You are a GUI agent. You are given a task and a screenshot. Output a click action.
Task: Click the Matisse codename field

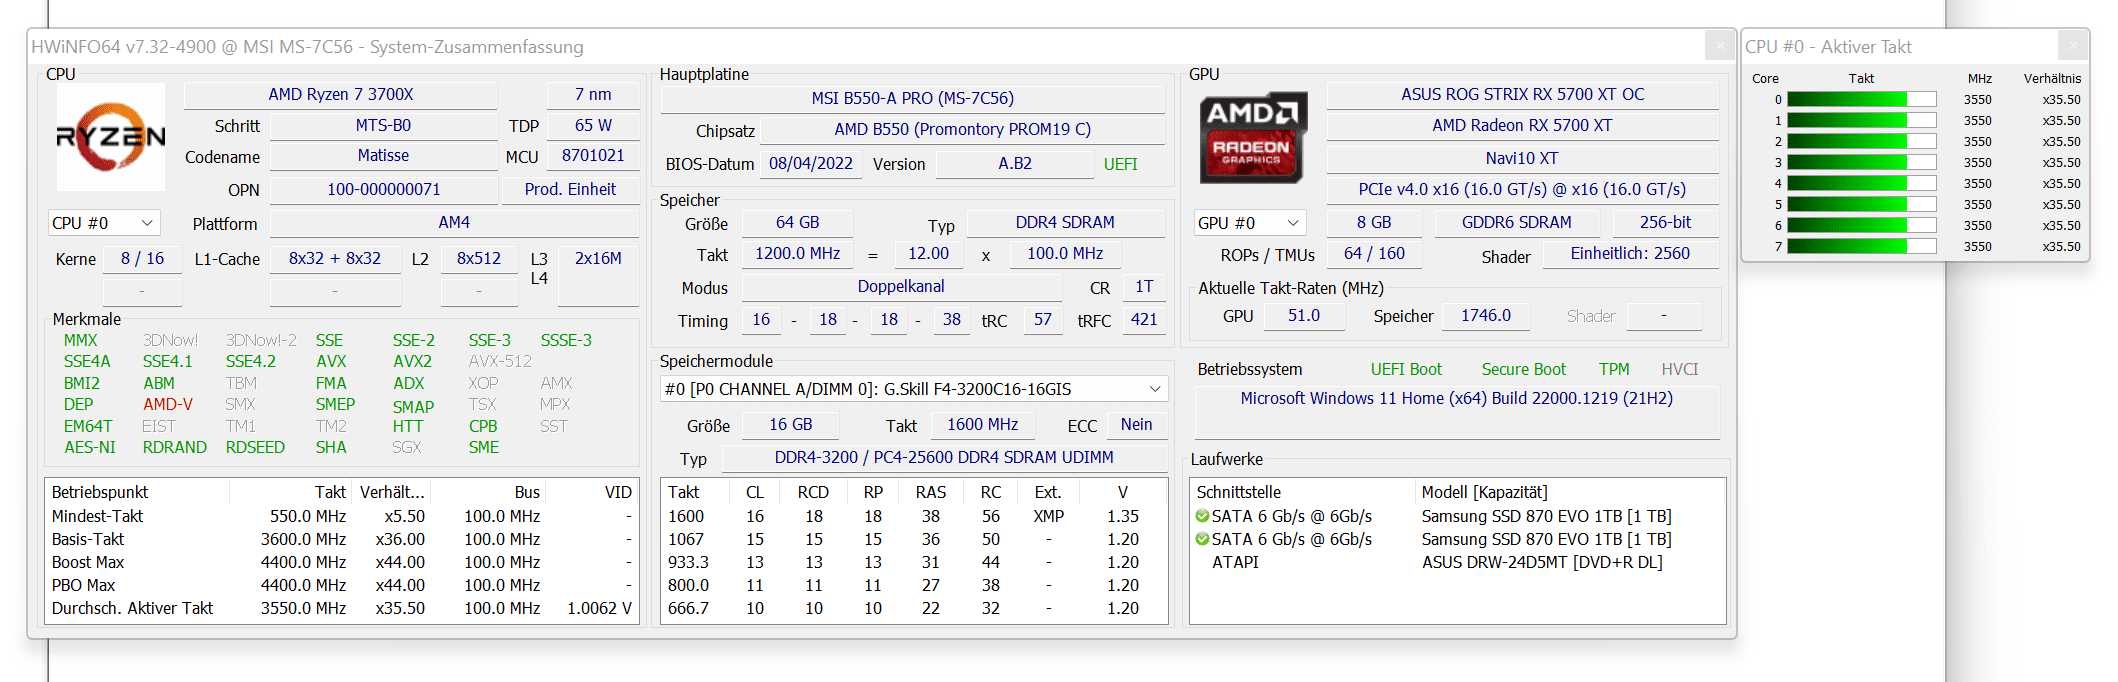[x=383, y=156]
